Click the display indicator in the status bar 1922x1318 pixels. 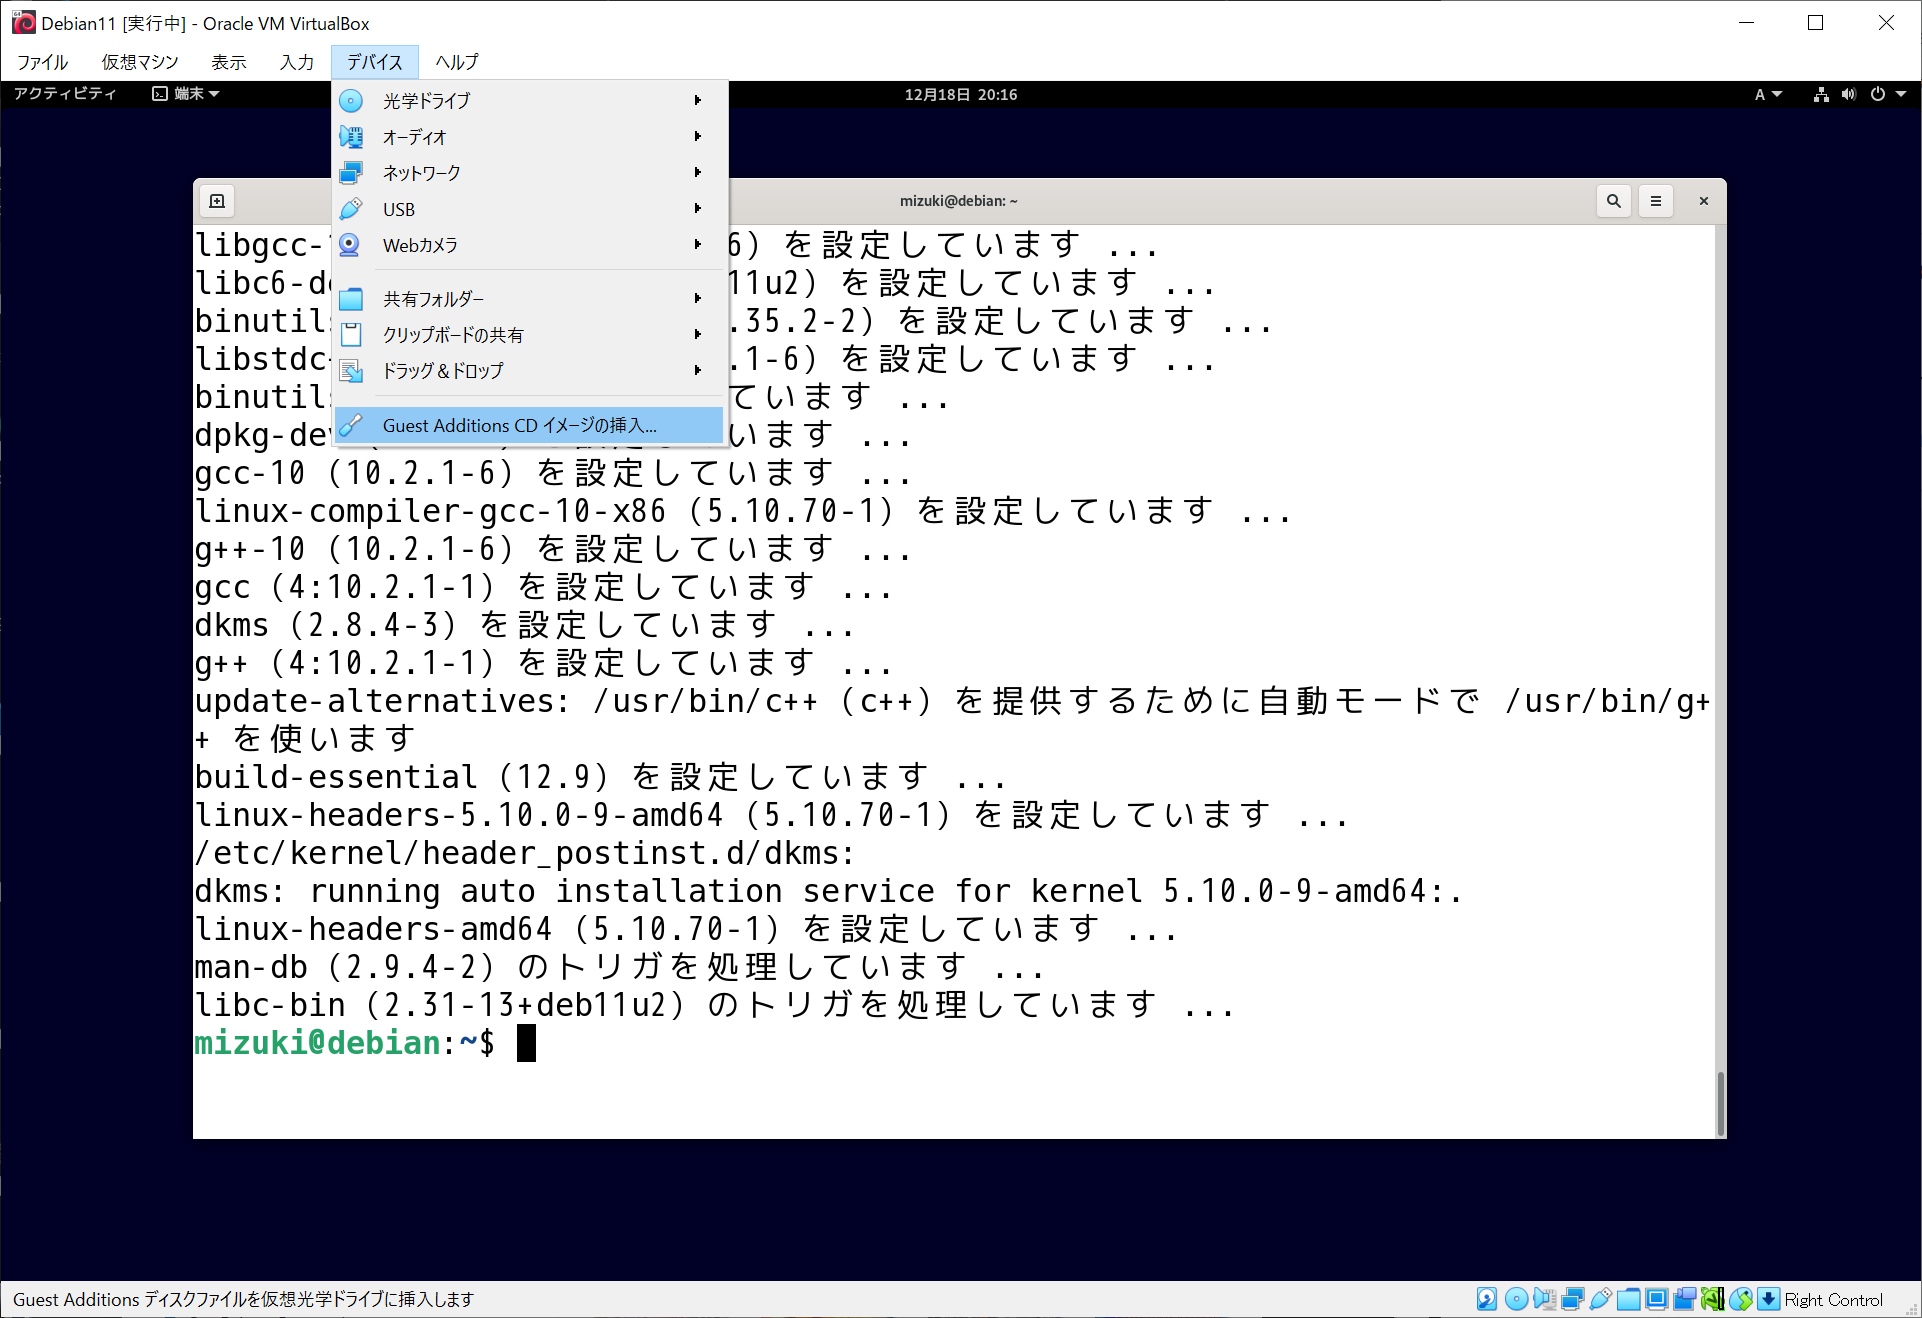tap(1656, 1299)
